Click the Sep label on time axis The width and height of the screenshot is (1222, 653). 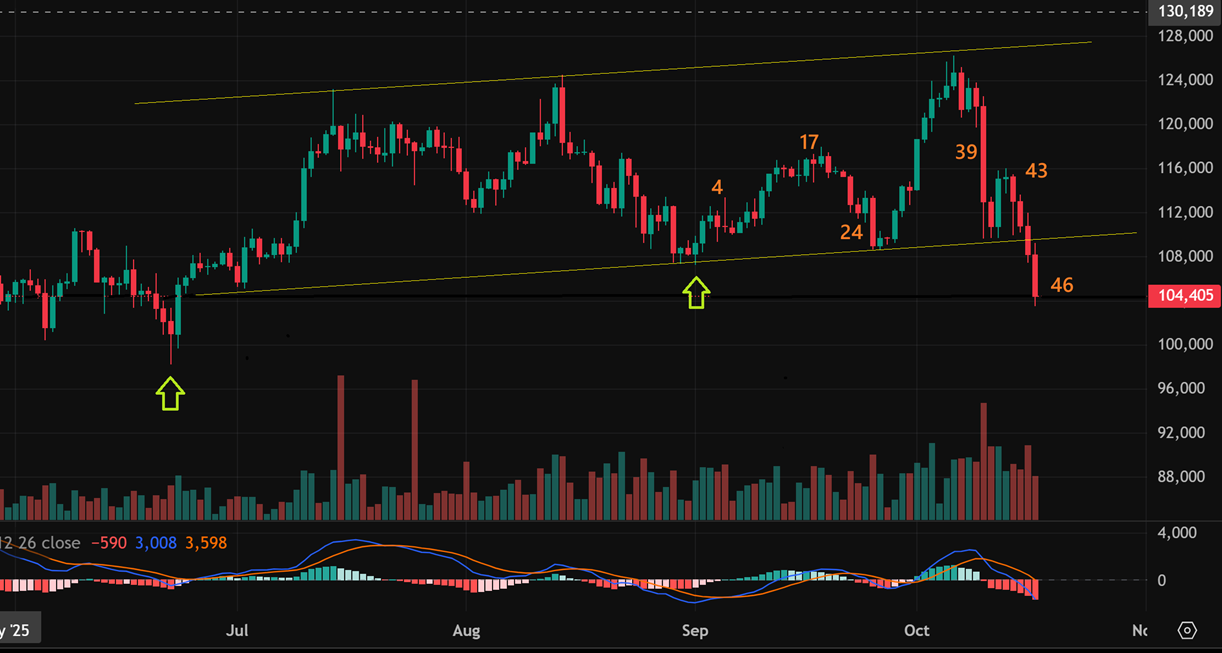[x=695, y=631]
